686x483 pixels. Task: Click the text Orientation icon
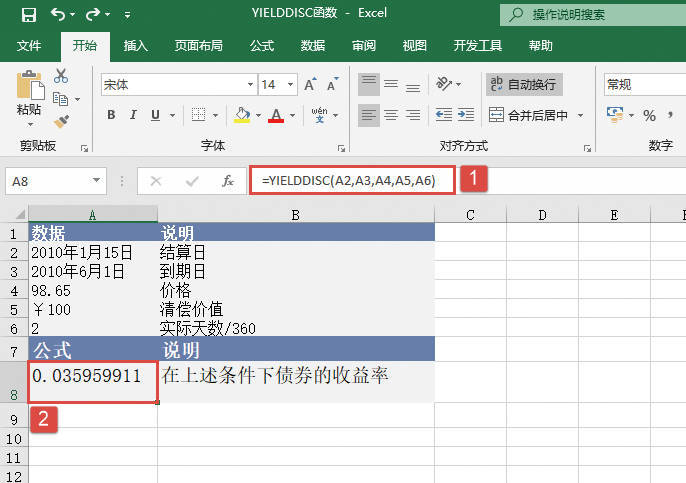(x=444, y=84)
